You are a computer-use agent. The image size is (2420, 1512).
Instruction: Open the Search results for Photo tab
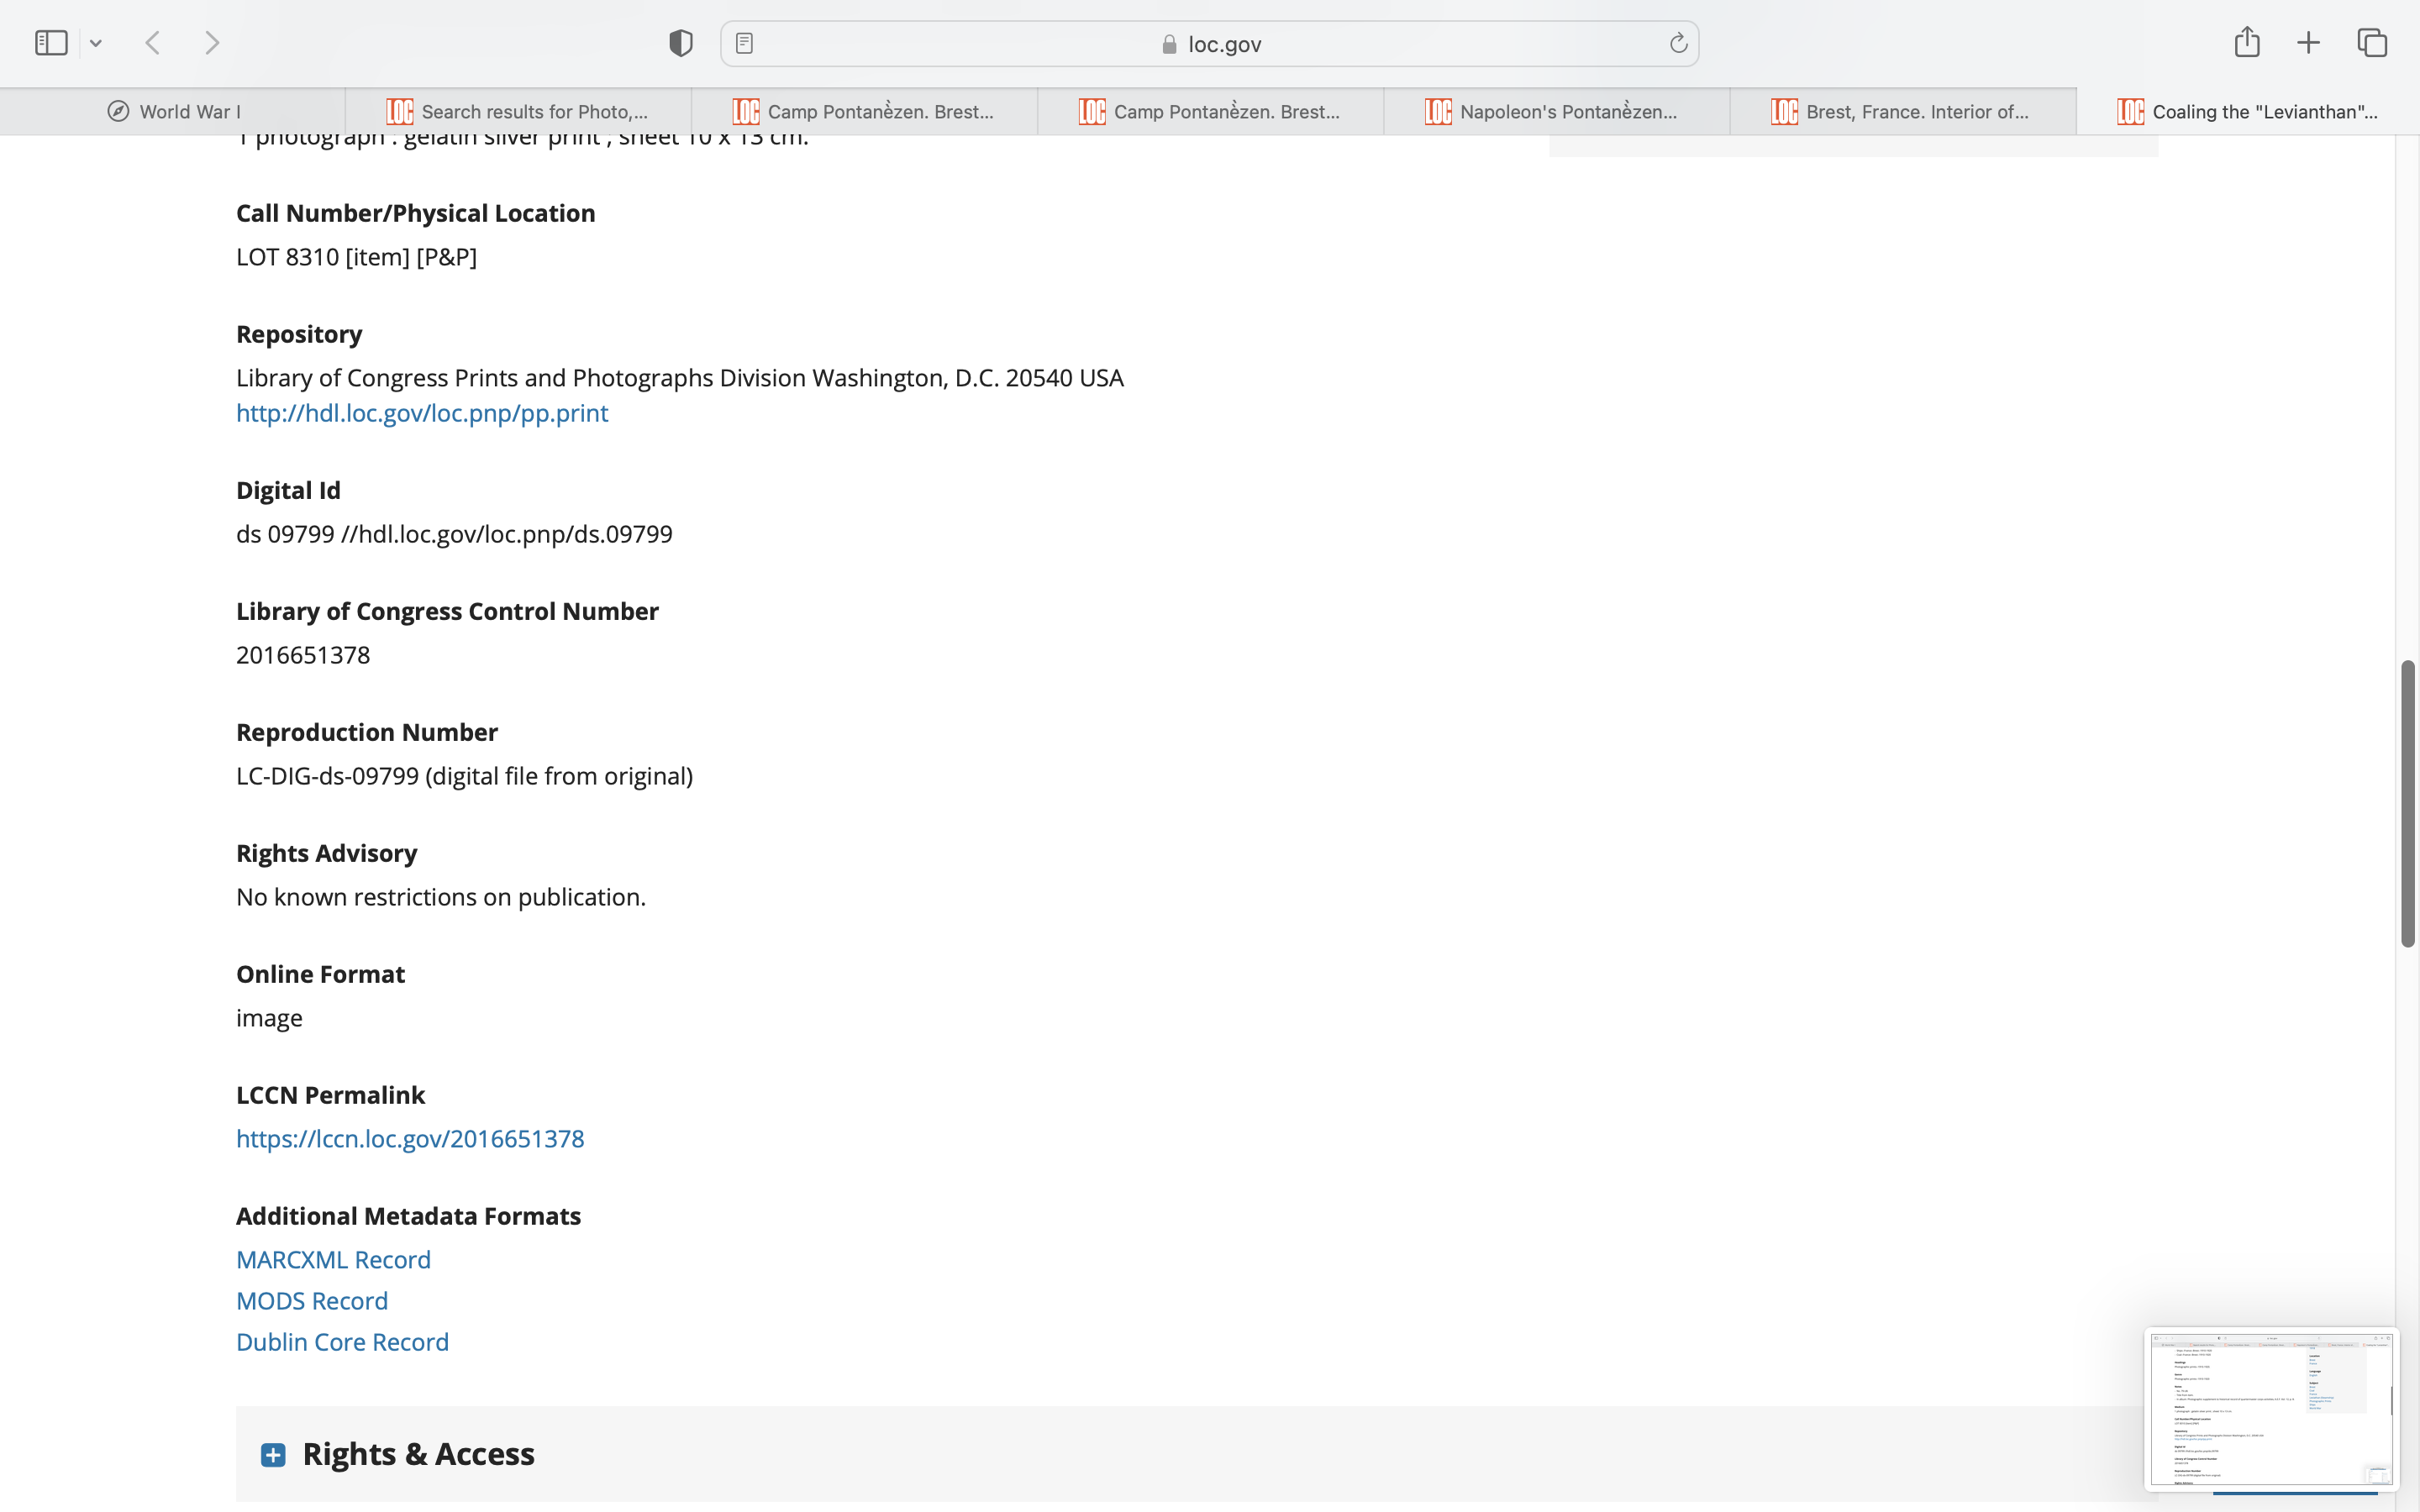coord(518,112)
